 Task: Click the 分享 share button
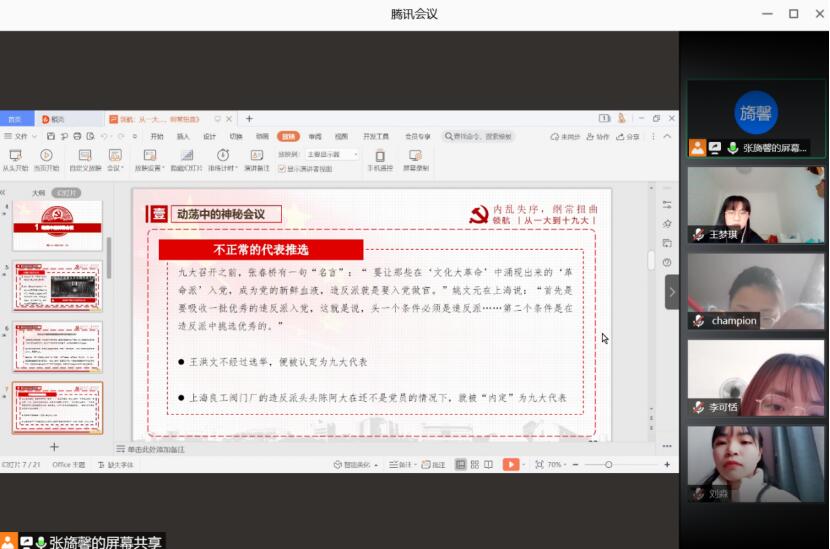(x=630, y=136)
